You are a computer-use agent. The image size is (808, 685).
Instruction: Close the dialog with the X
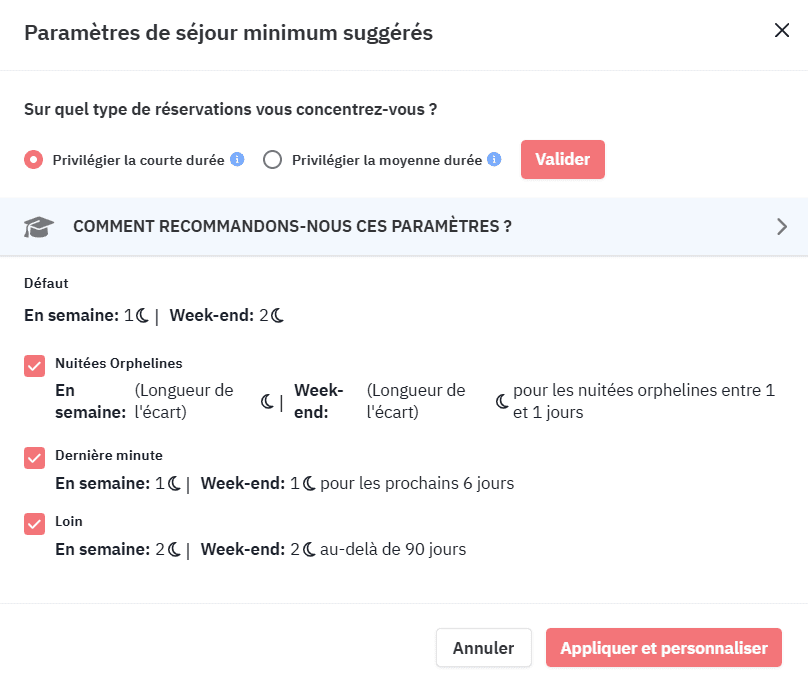[782, 30]
